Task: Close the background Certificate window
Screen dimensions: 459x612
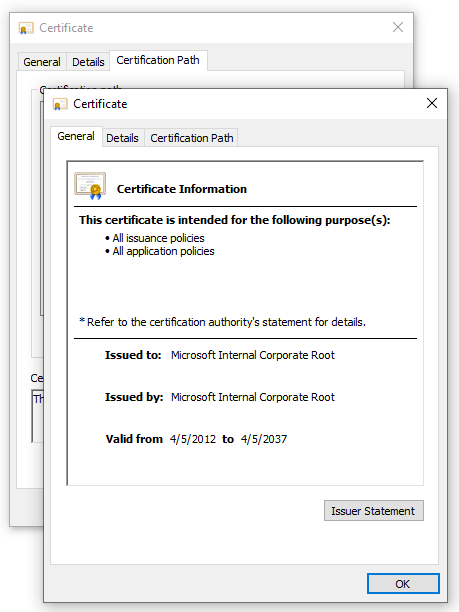Action: point(398,27)
